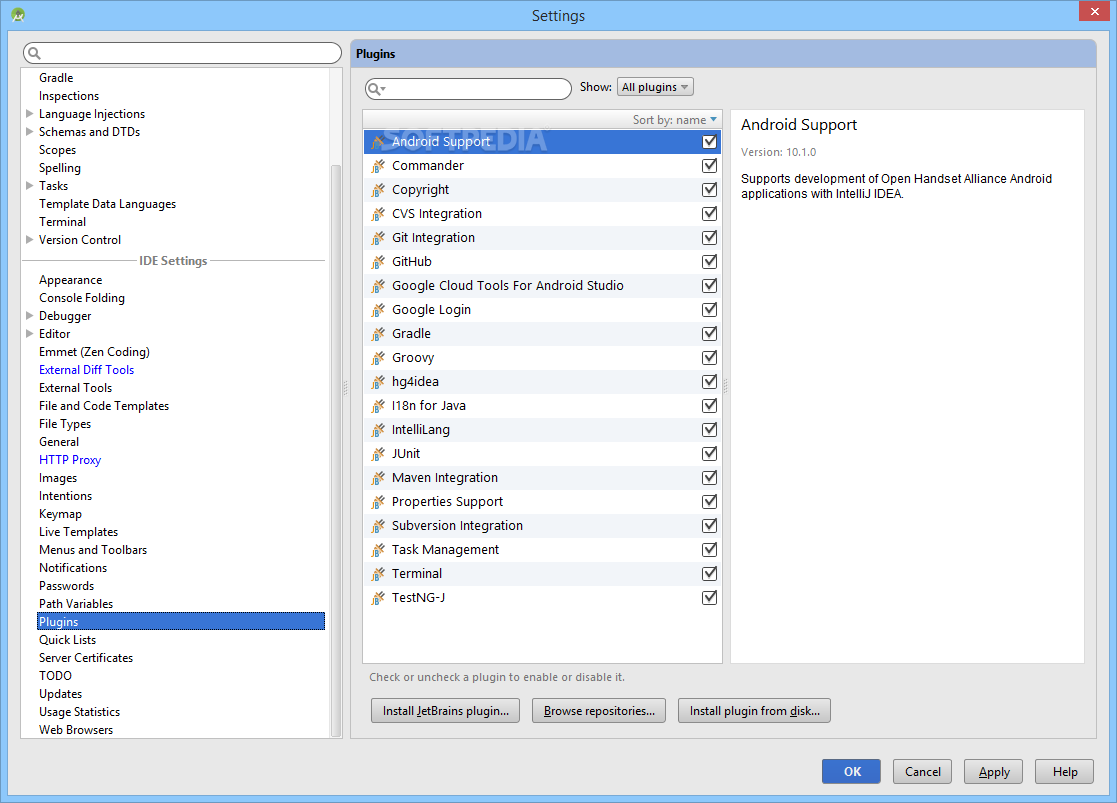This screenshot has height=803, width=1117.
Task: Expand the Language Injections tree node
Action: [29, 113]
